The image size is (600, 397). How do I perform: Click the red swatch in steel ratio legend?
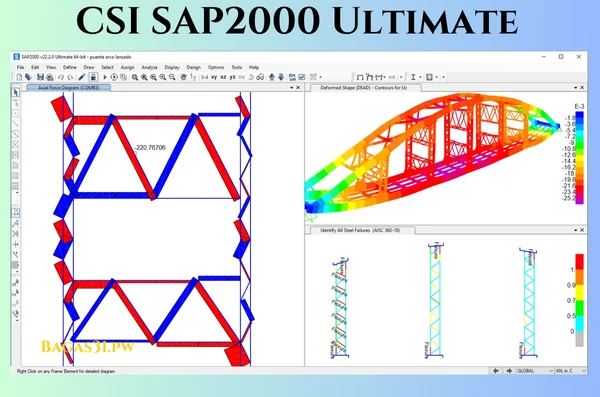[x=580, y=261]
